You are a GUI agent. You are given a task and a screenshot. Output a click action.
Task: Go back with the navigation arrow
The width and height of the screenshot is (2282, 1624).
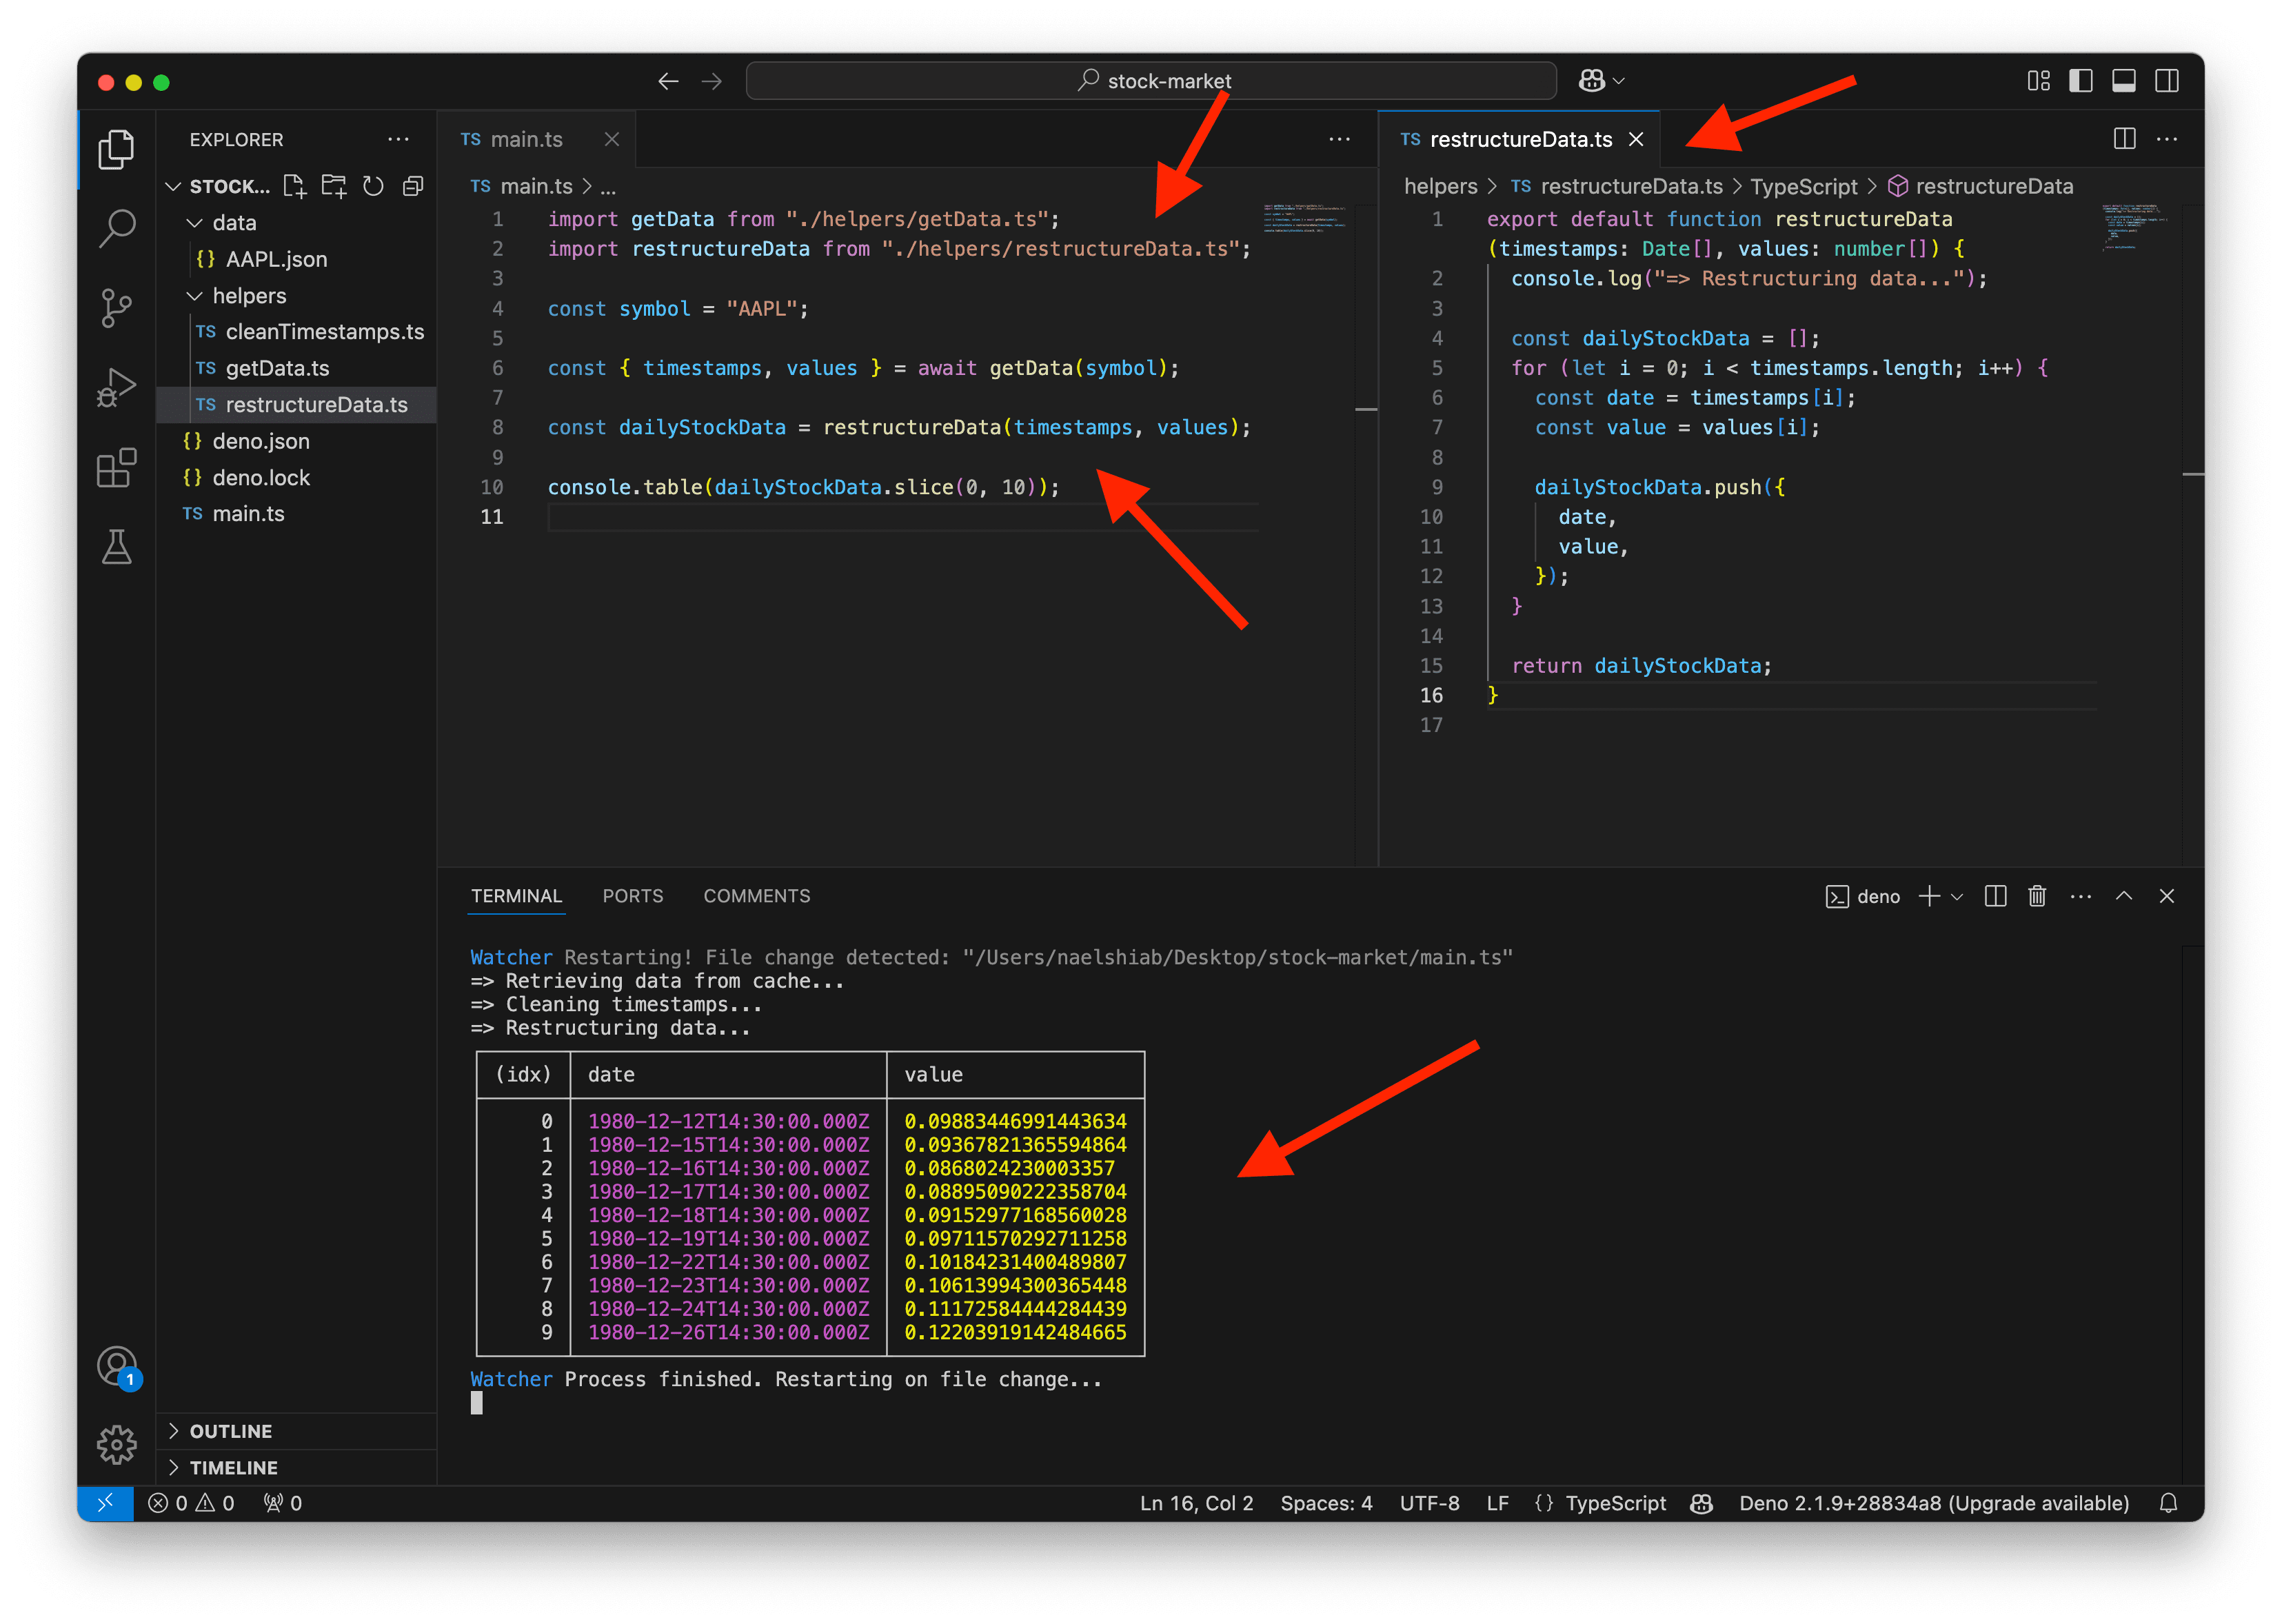click(x=669, y=81)
